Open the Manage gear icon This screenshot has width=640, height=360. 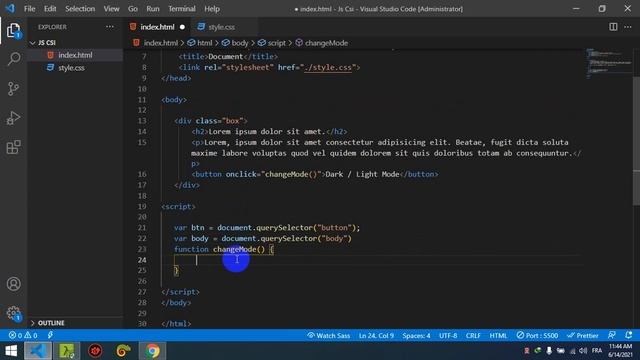tap(13, 313)
